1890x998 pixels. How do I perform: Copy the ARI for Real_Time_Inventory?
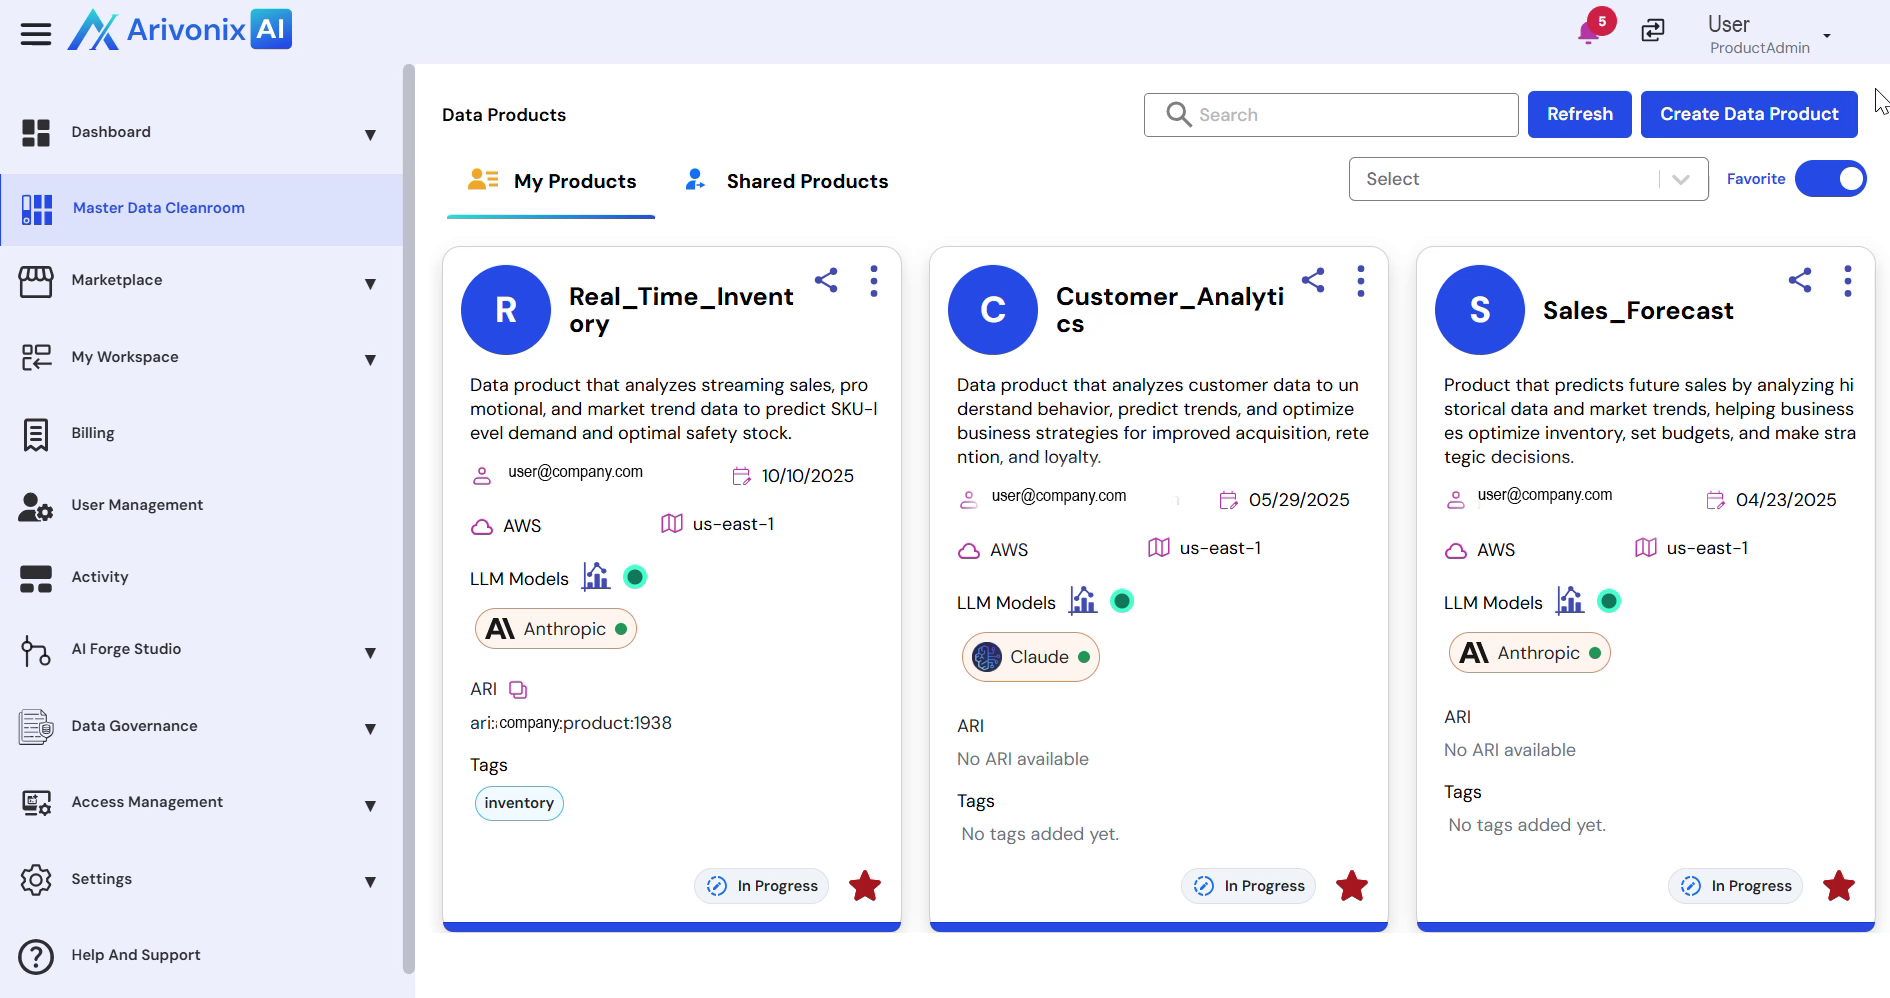click(518, 689)
